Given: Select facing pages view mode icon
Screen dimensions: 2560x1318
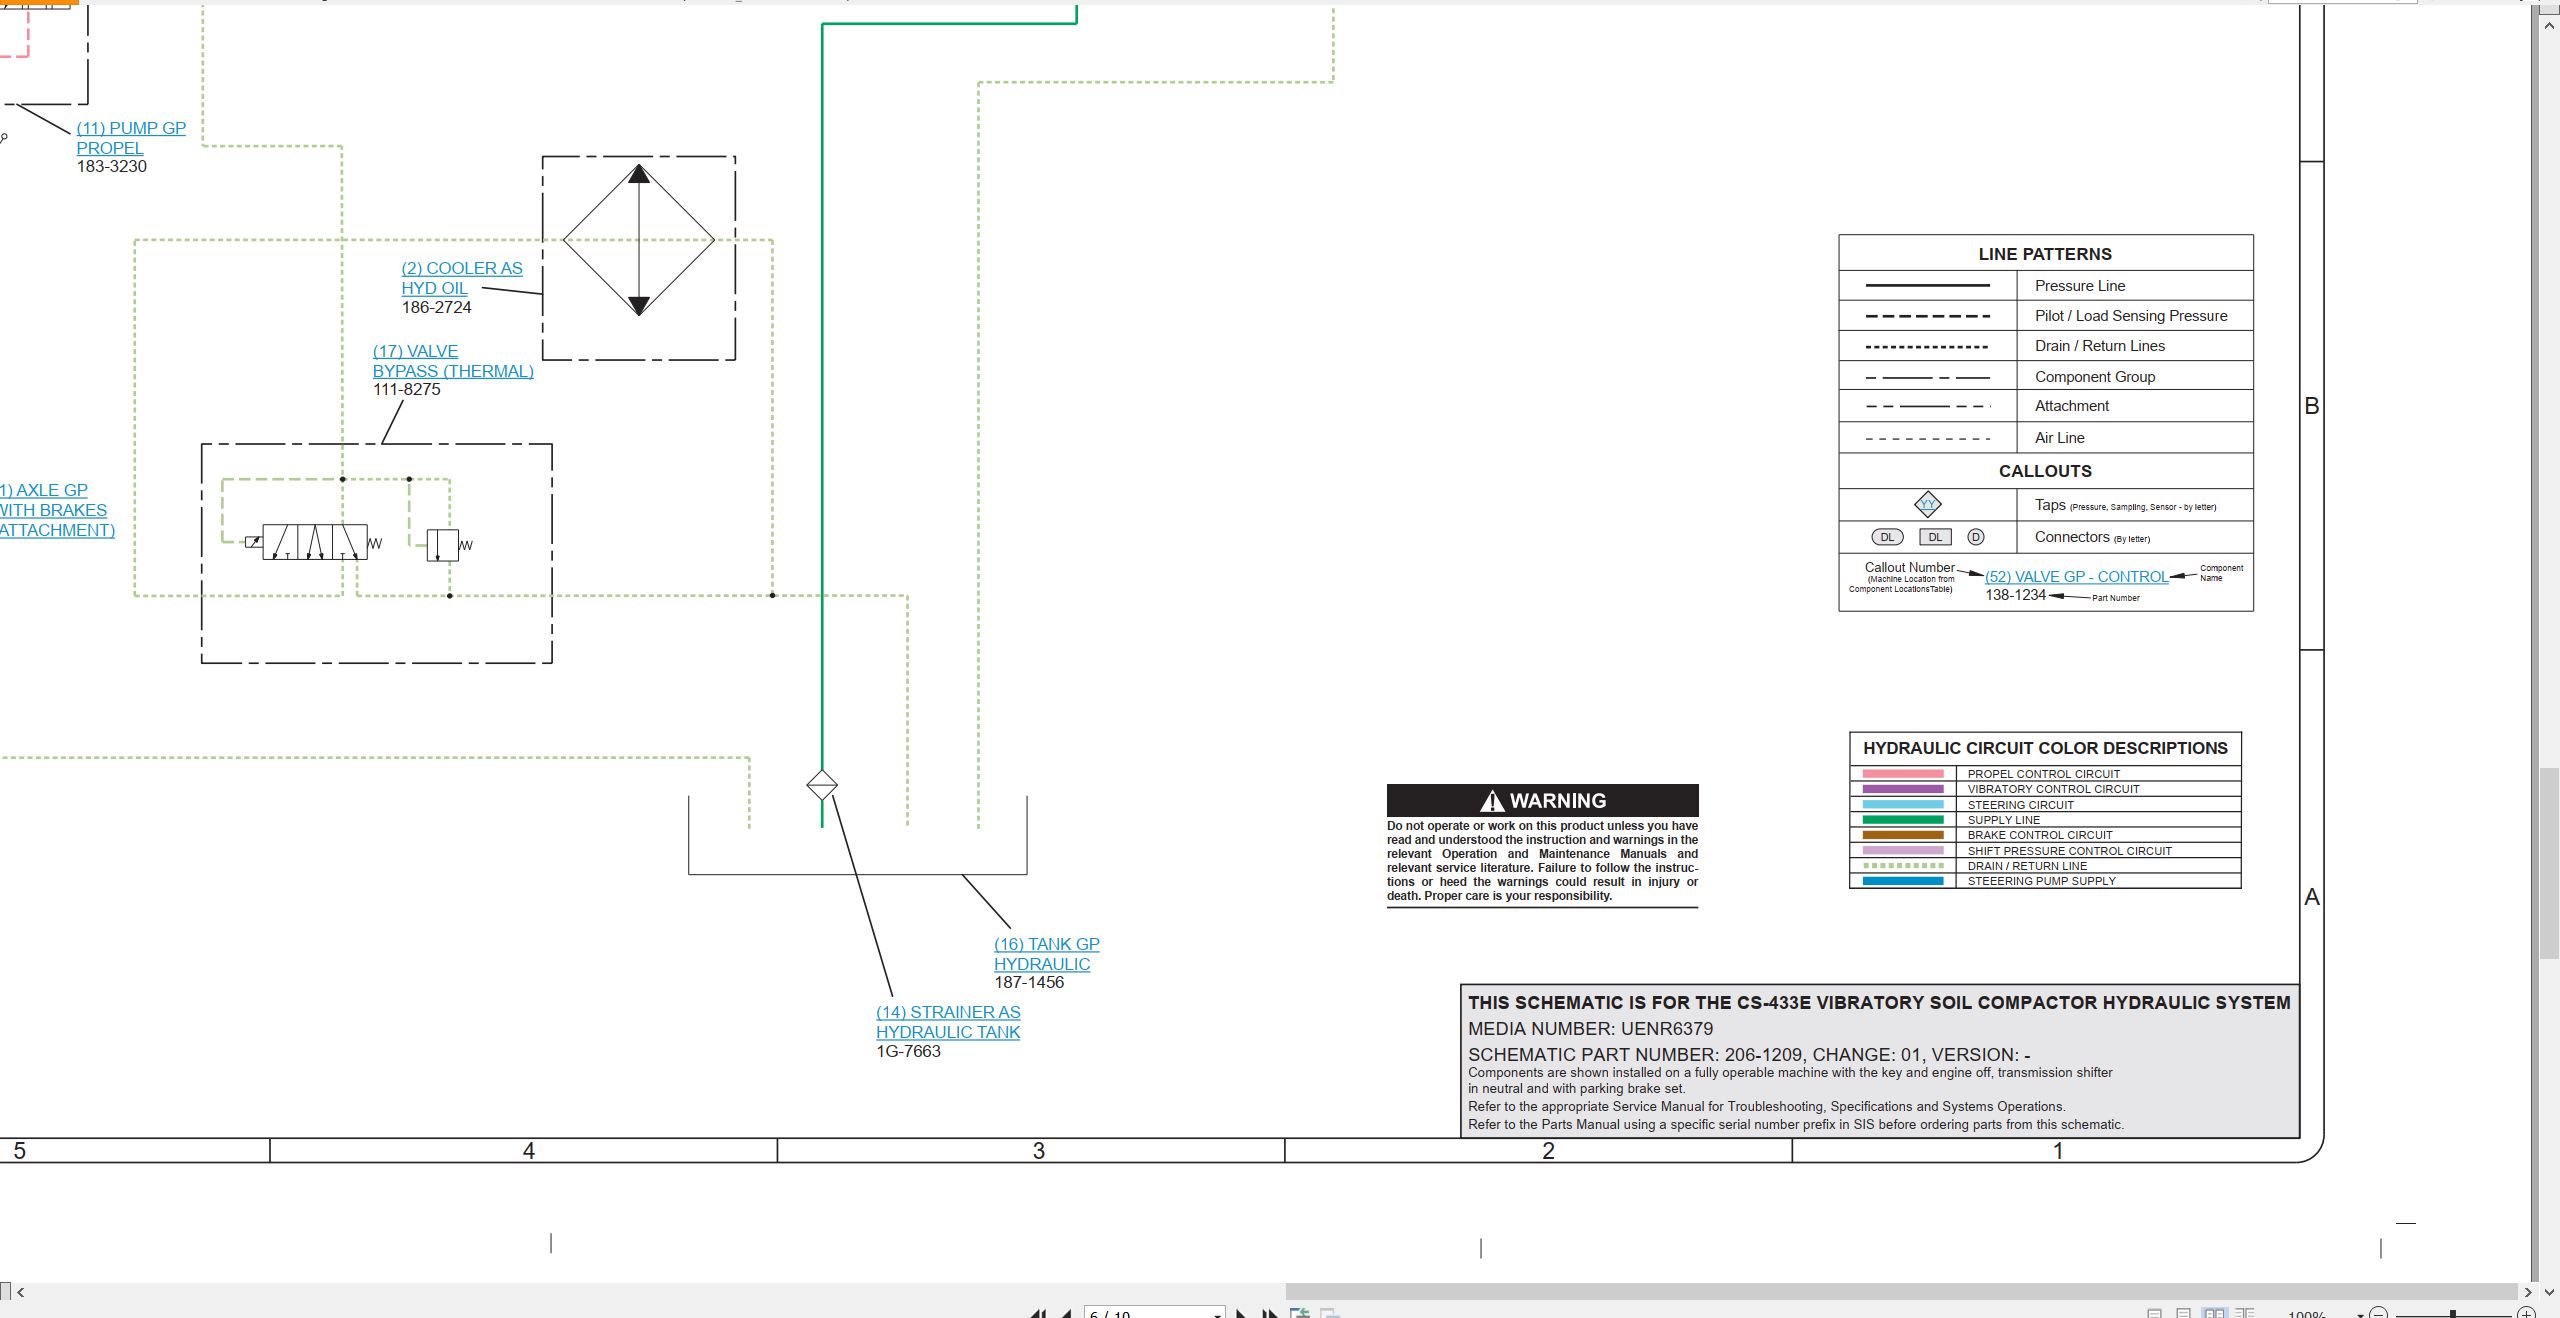Looking at the screenshot, I should [x=2215, y=1314].
